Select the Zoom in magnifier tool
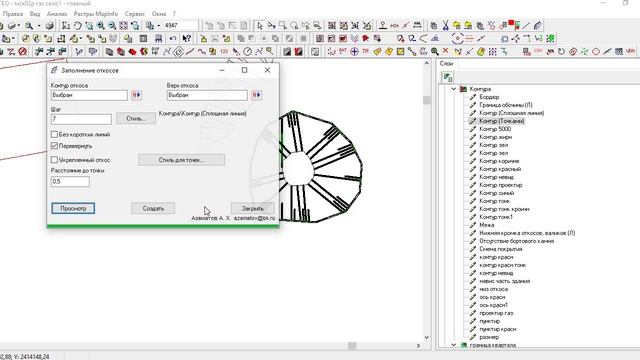 pos(100,26)
